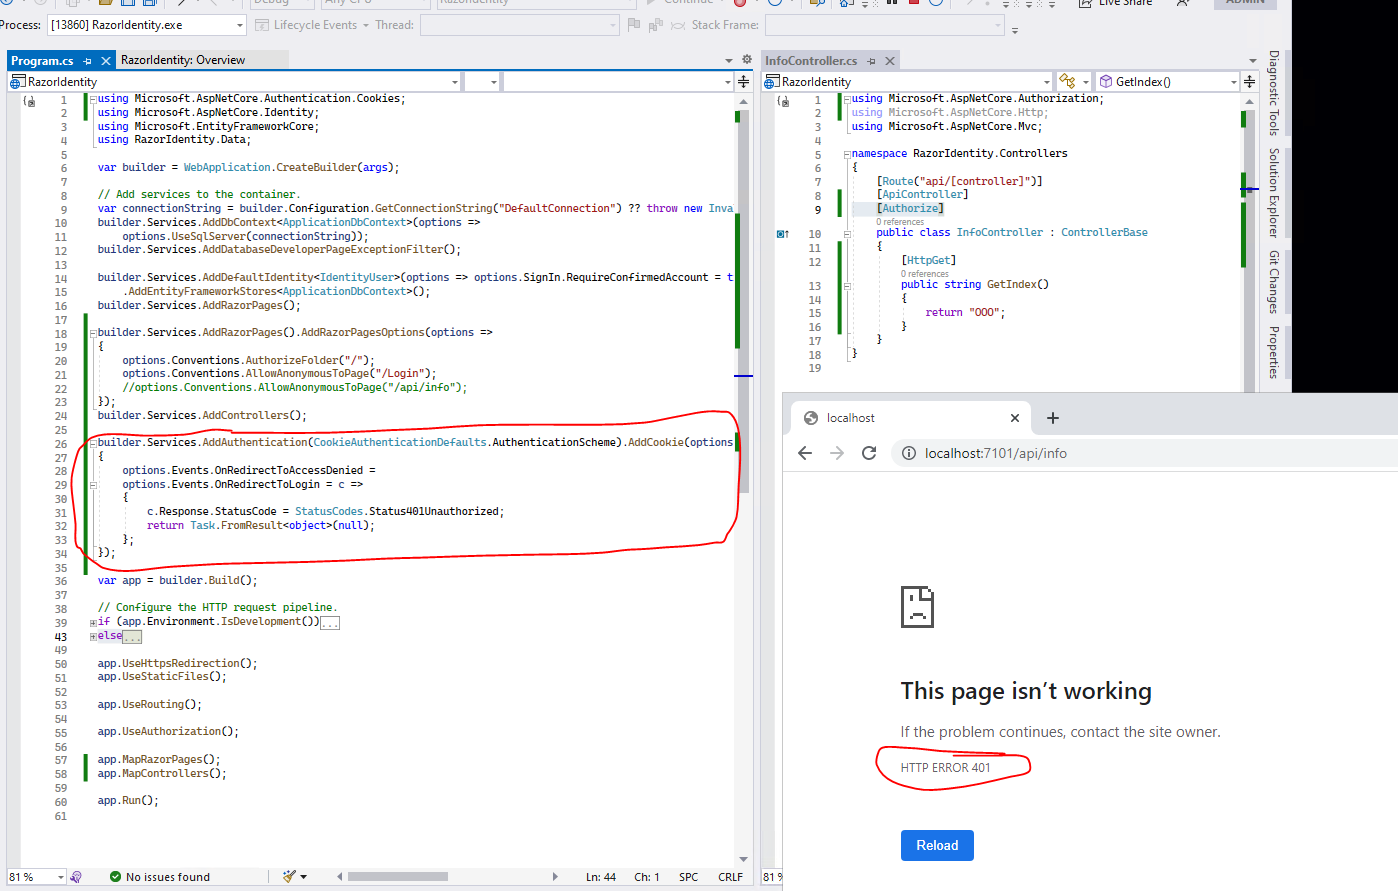The image size is (1398, 891).
Task: Click the [Authorize] attribute at line 9
Action: pyautogui.click(x=910, y=208)
